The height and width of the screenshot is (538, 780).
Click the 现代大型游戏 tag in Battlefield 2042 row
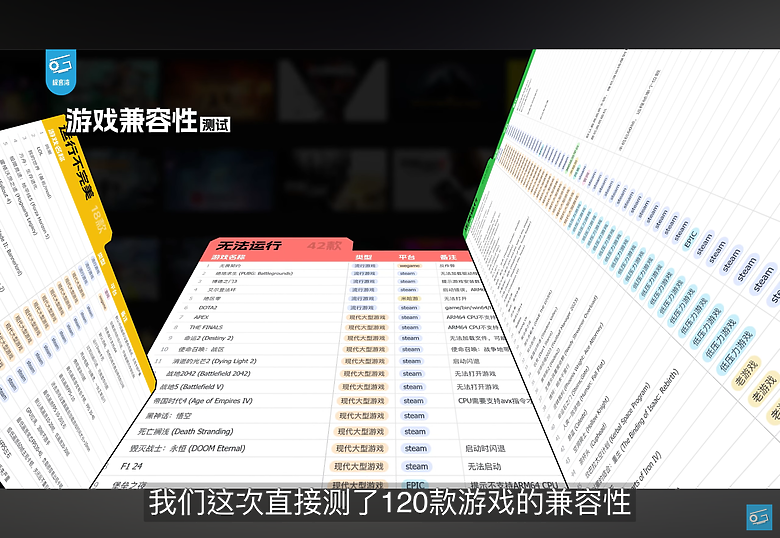tap(364, 373)
